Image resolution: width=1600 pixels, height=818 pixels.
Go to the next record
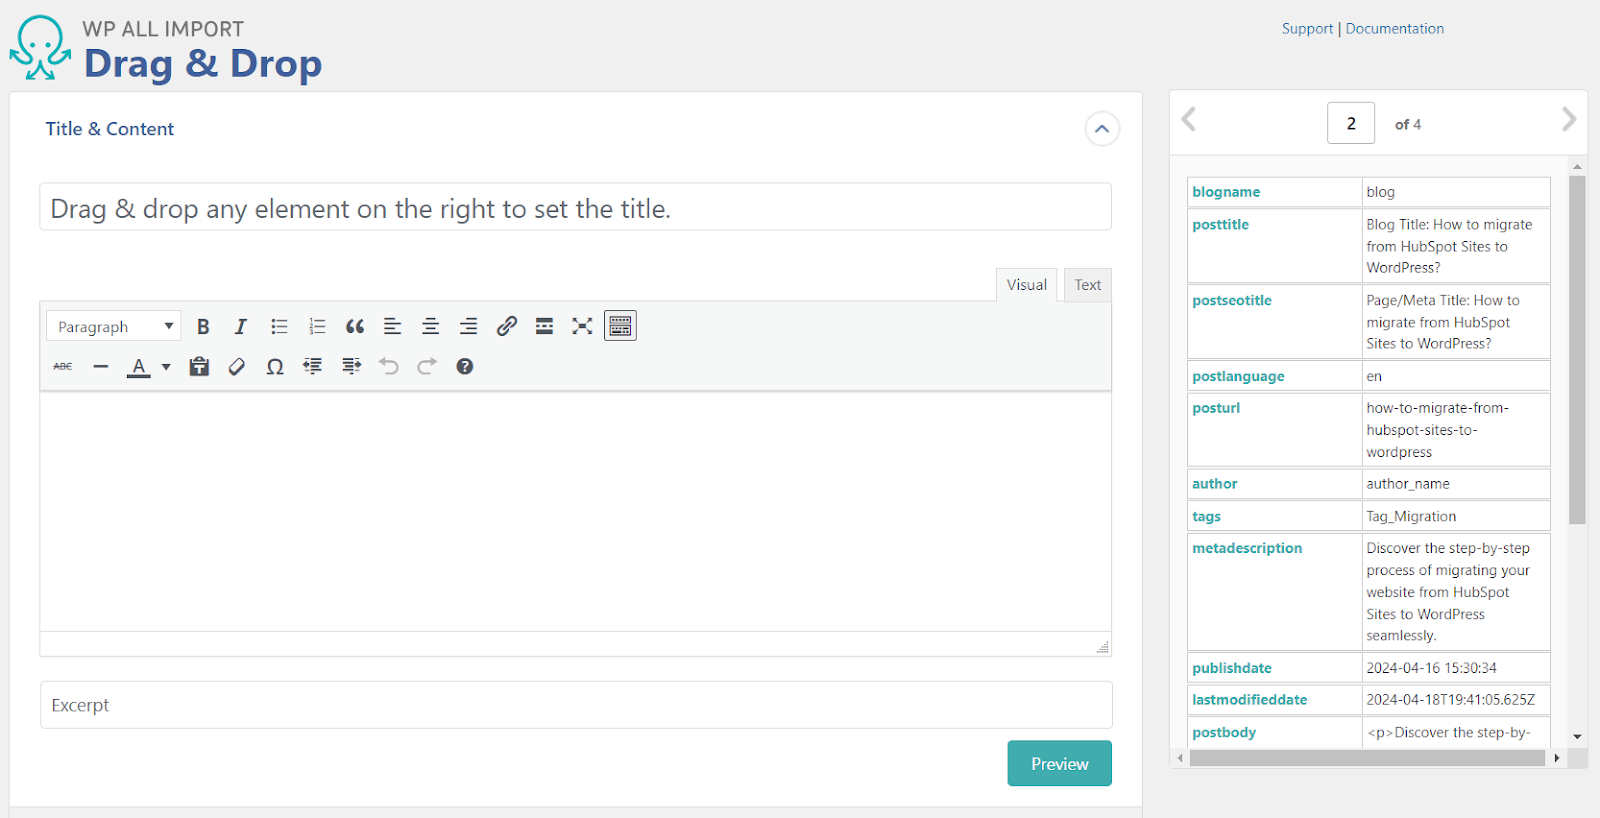[x=1569, y=120]
